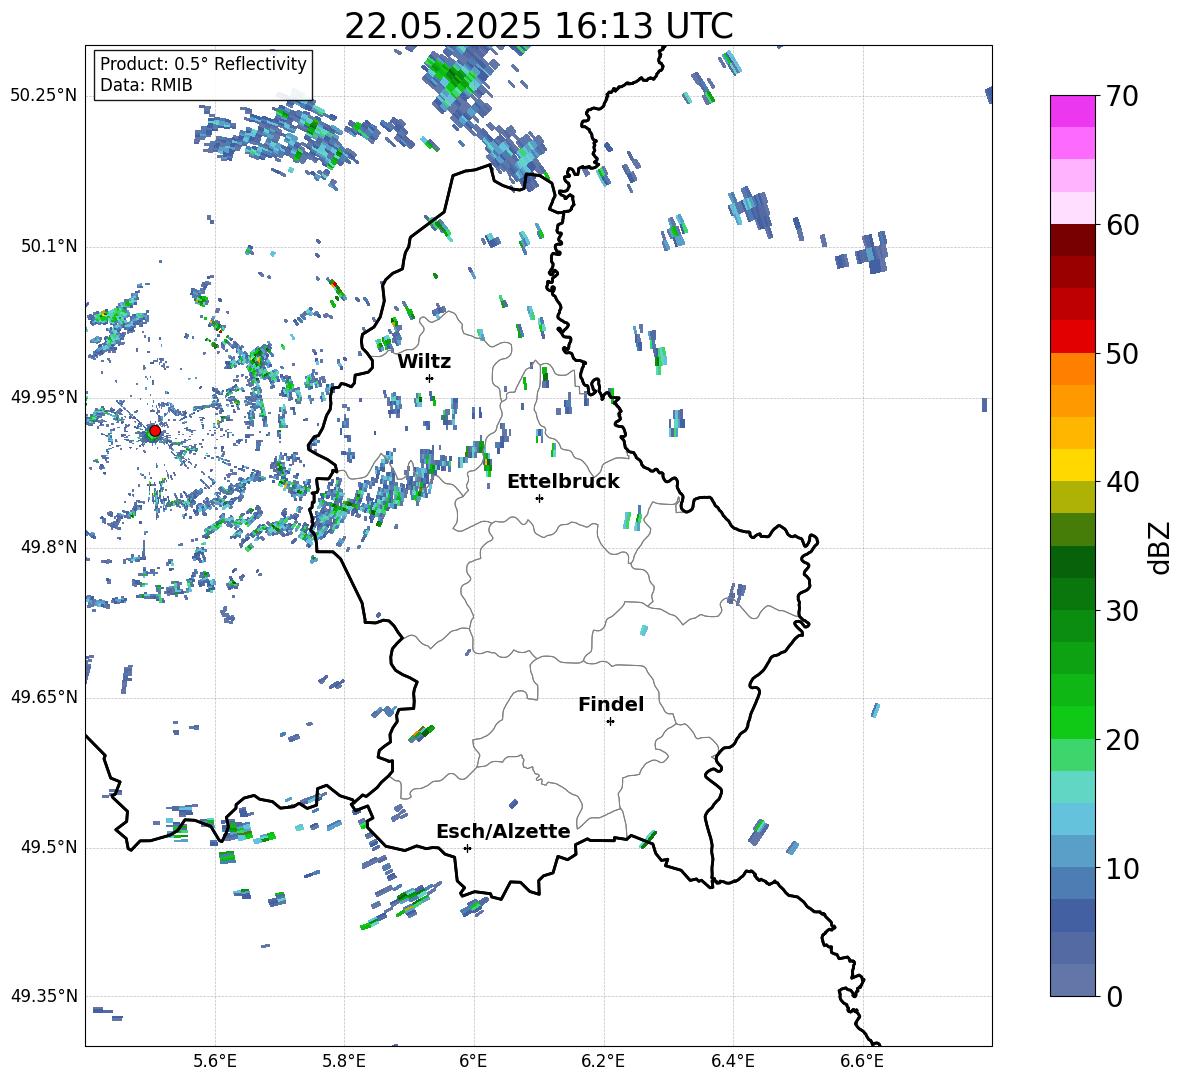
Task: Click the 49.35°N latitude label
Action: tap(44, 996)
